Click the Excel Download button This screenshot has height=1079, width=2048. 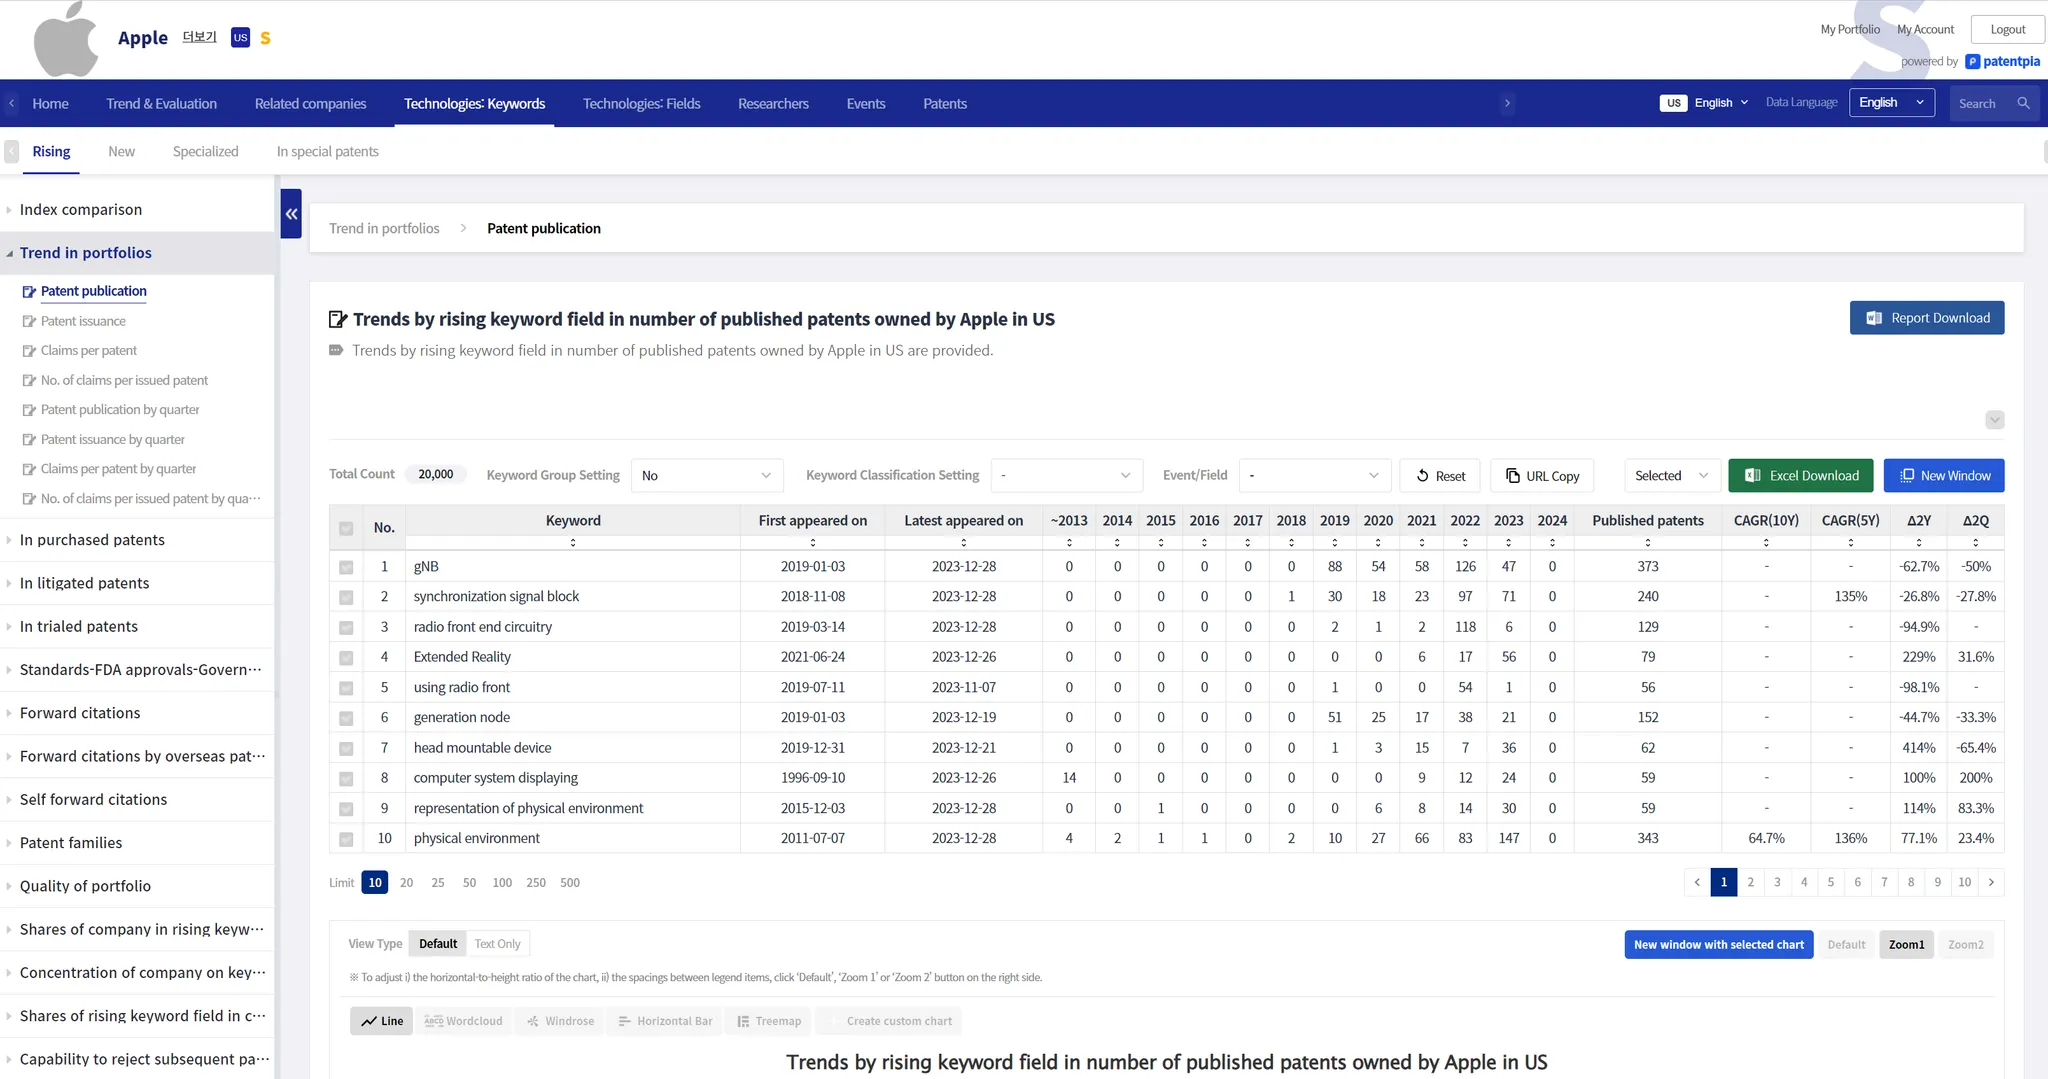[1800, 476]
